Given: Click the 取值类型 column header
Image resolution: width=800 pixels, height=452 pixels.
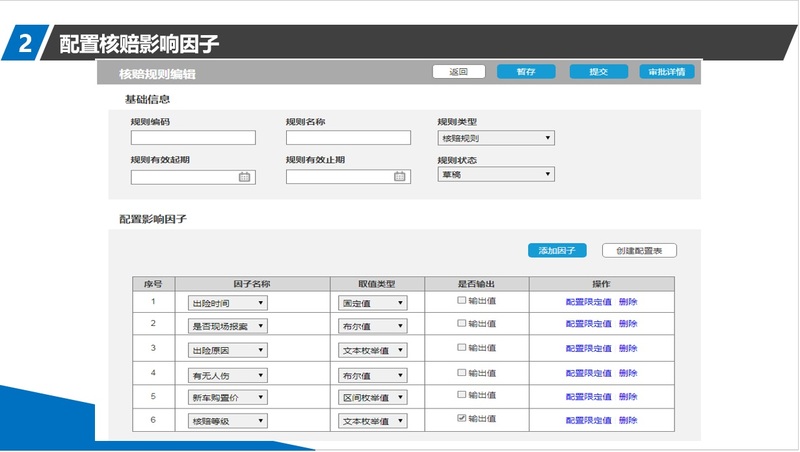Looking at the screenshot, I should (377, 284).
